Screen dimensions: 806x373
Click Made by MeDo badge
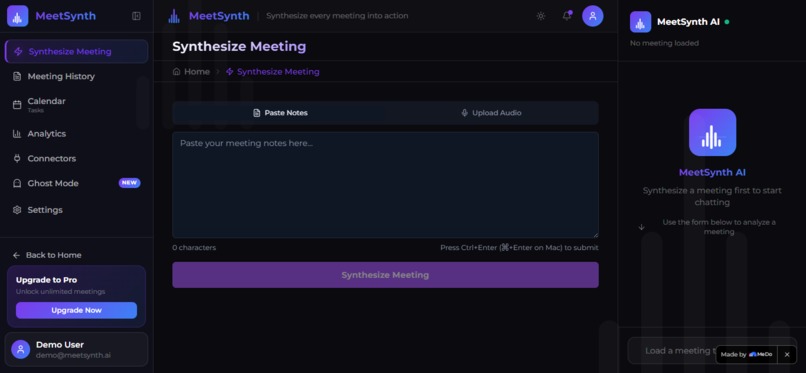746,355
